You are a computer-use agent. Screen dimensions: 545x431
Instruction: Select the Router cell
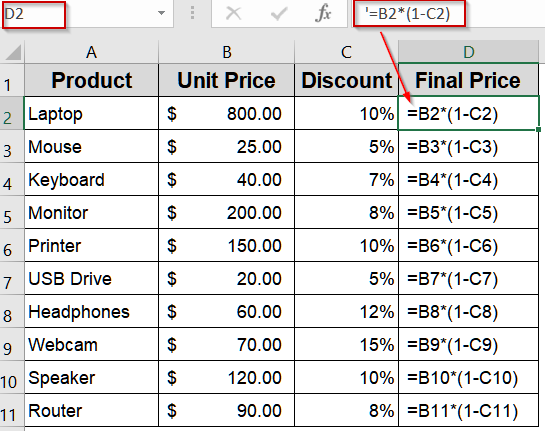pyautogui.click(x=91, y=410)
